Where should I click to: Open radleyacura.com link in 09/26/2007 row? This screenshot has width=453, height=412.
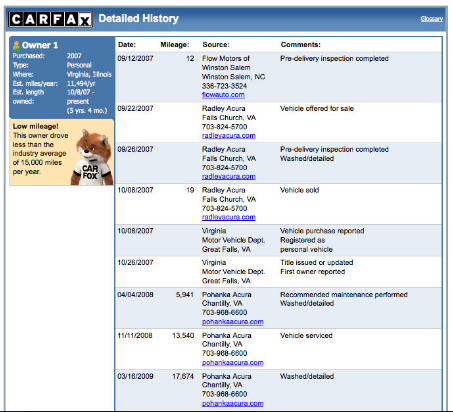(229, 176)
